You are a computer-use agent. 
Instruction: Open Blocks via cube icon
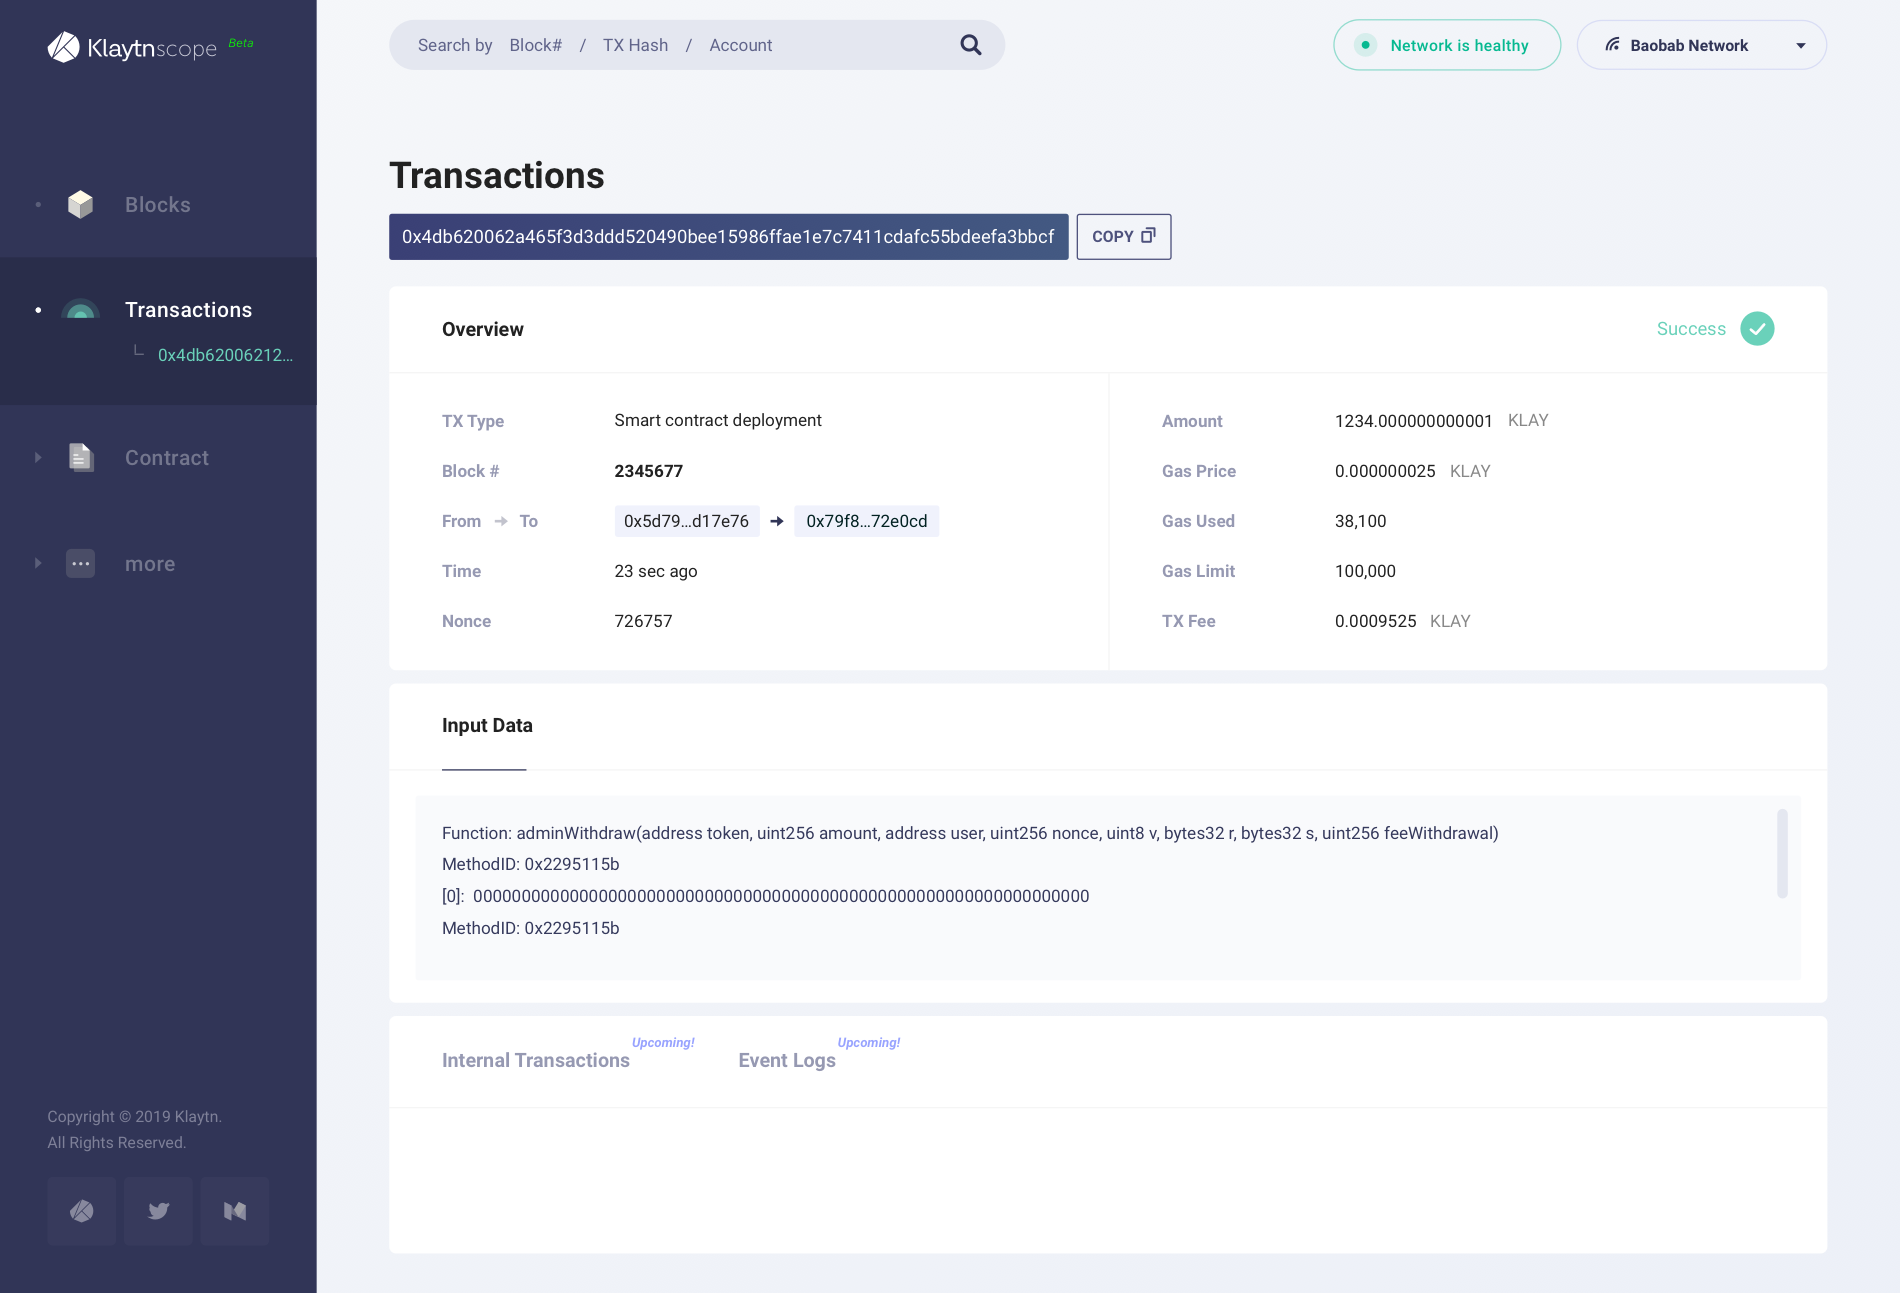(x=80, y=205)
